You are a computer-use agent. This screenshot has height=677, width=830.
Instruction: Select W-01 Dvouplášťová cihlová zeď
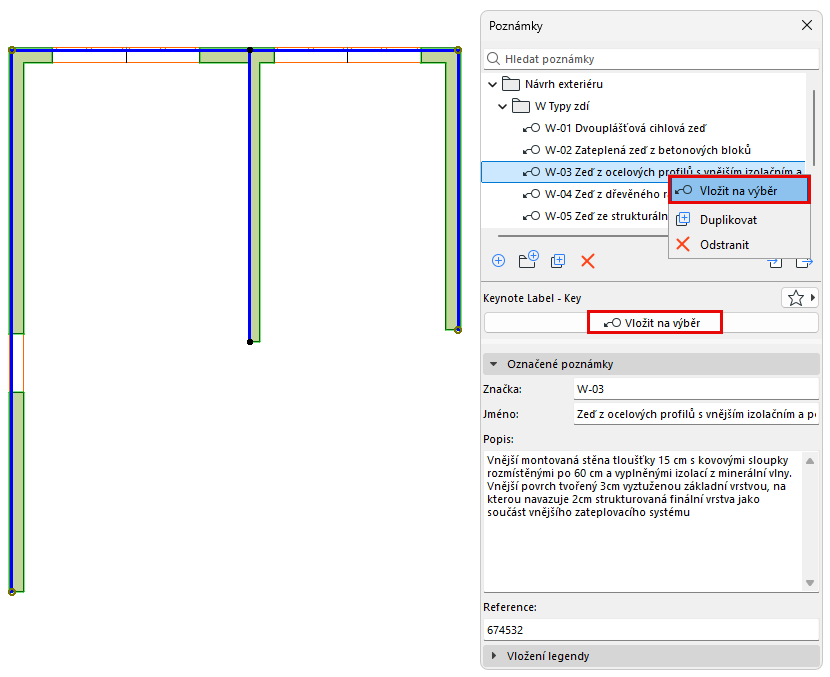pos(625,128)
